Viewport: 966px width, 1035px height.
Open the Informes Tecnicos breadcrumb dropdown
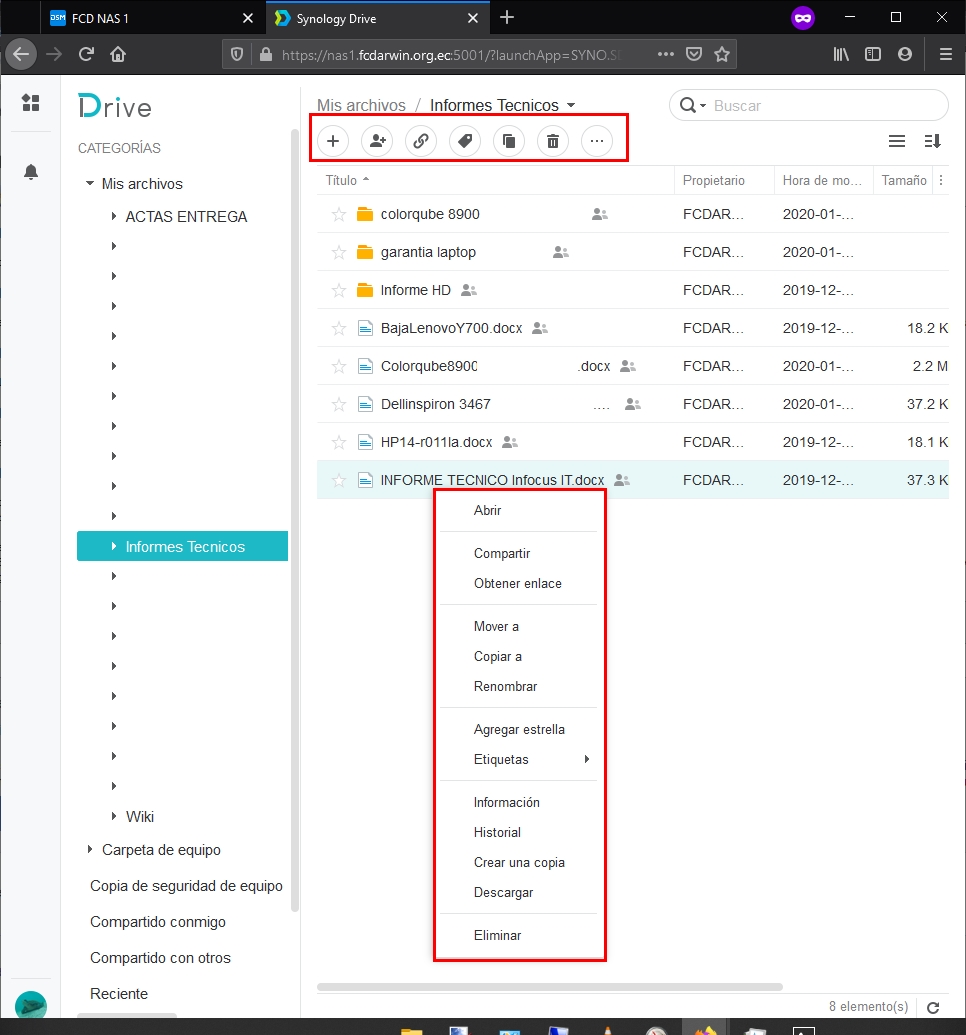pos(570,105)
